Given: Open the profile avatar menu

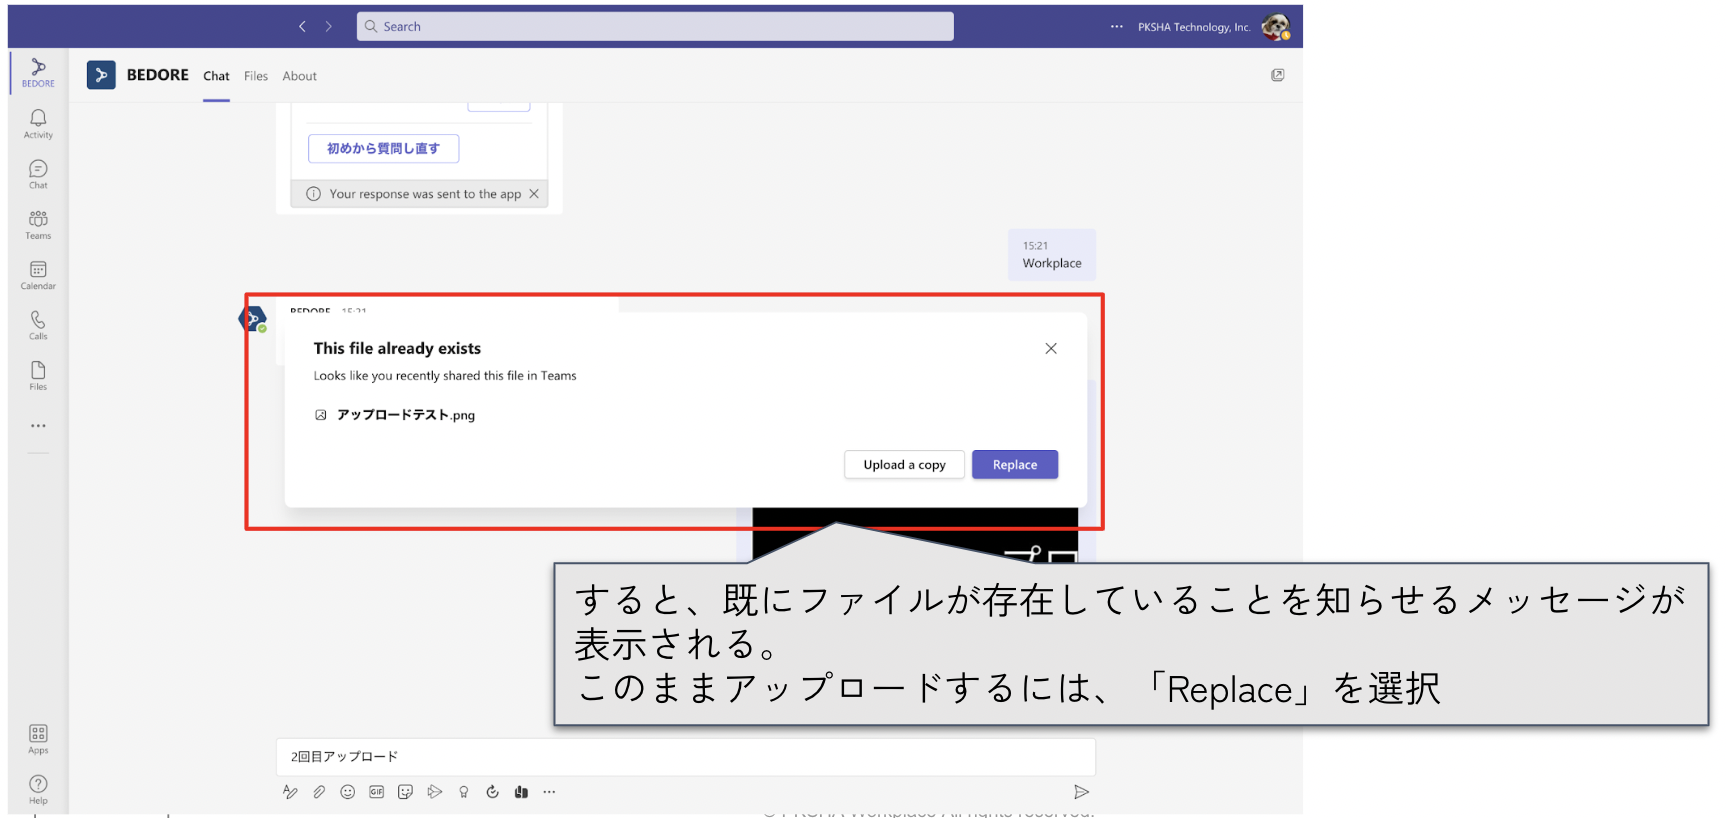Looking at the screenshot, I should [x=1275, y=27].
